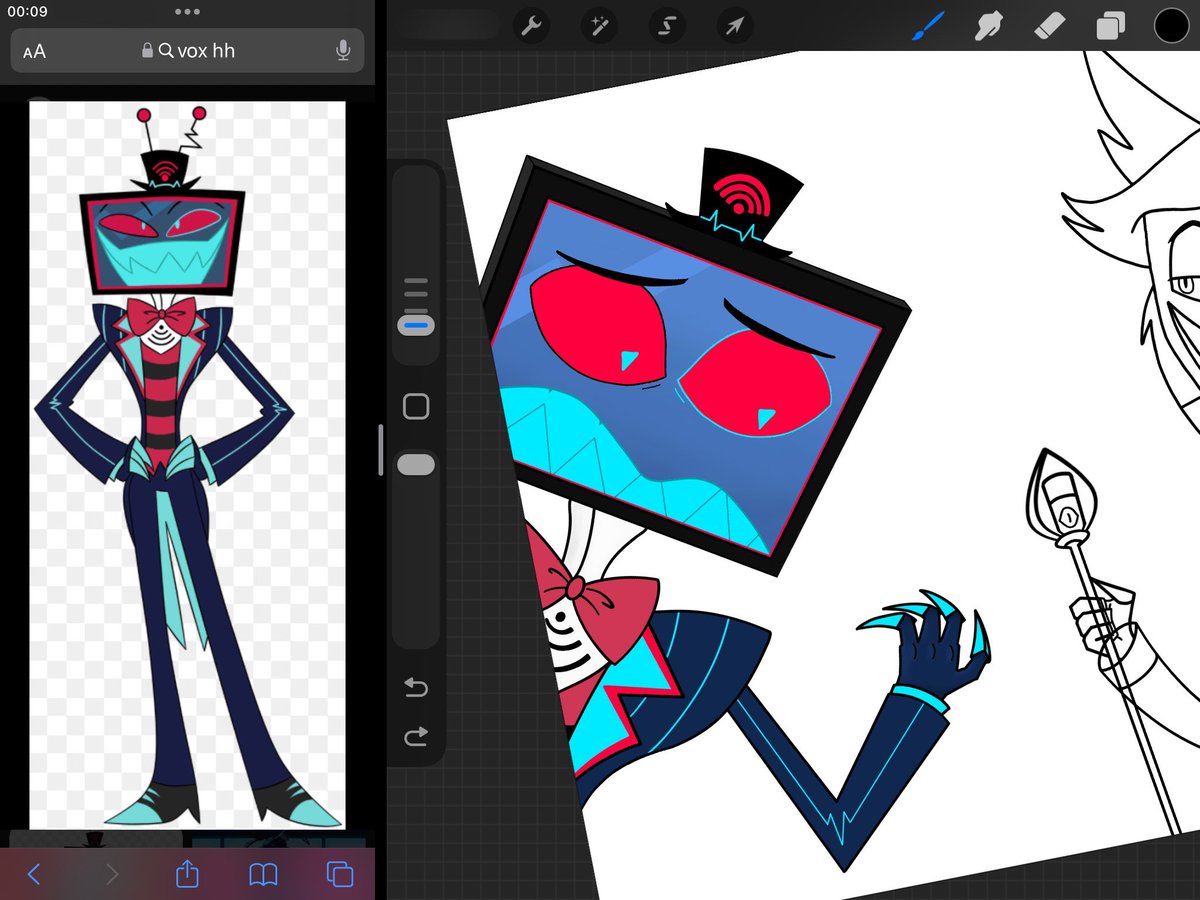Open the AA reader text options
This screenshot has height=900, width=1200.
[x=34, y=51]
